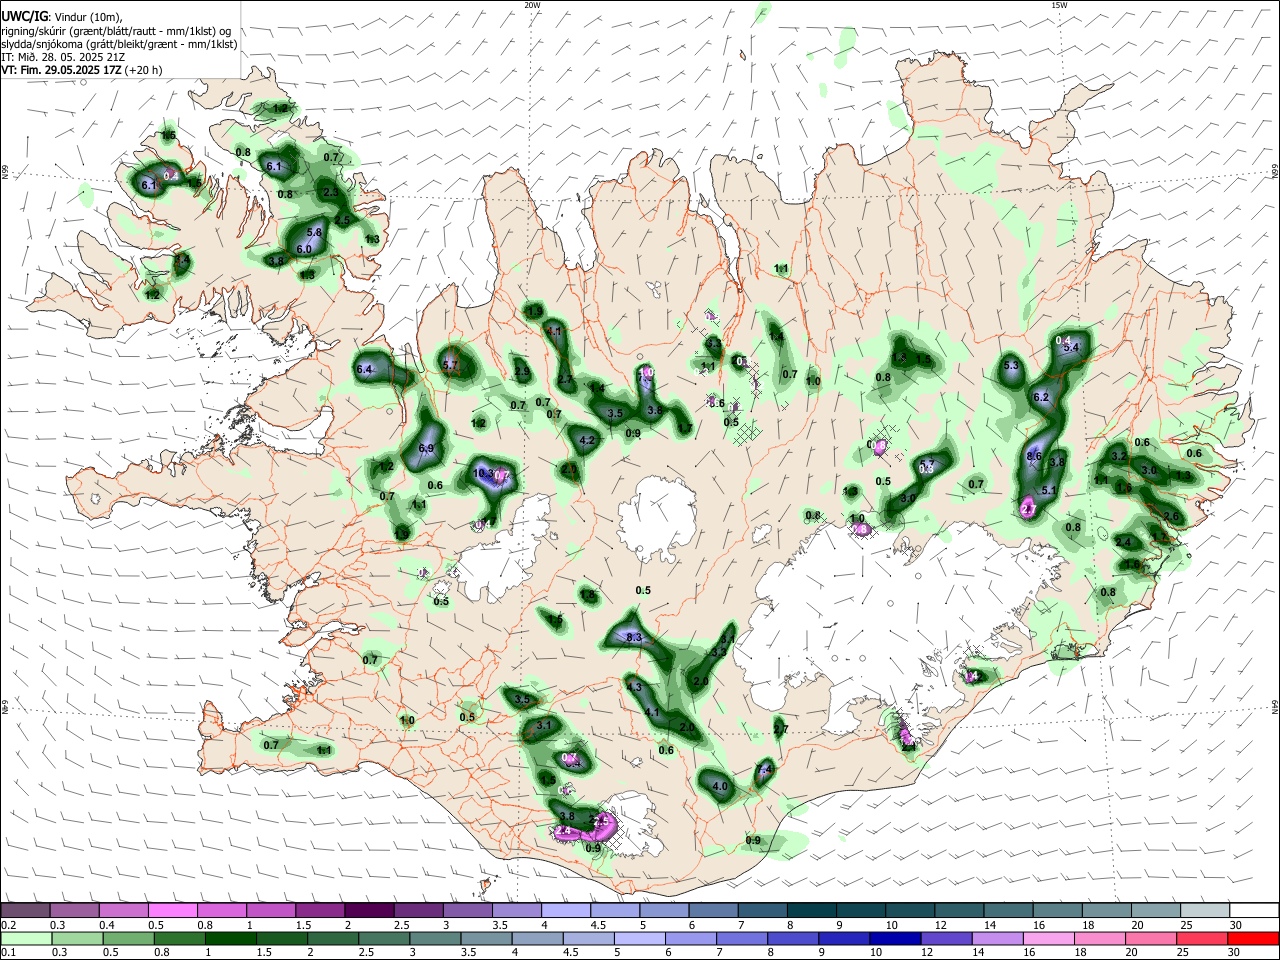The height and width of the screenshot is (960, 1280).
Task: Click the 'rigning/skúrir' description line in header
Action: pos(116,31)
